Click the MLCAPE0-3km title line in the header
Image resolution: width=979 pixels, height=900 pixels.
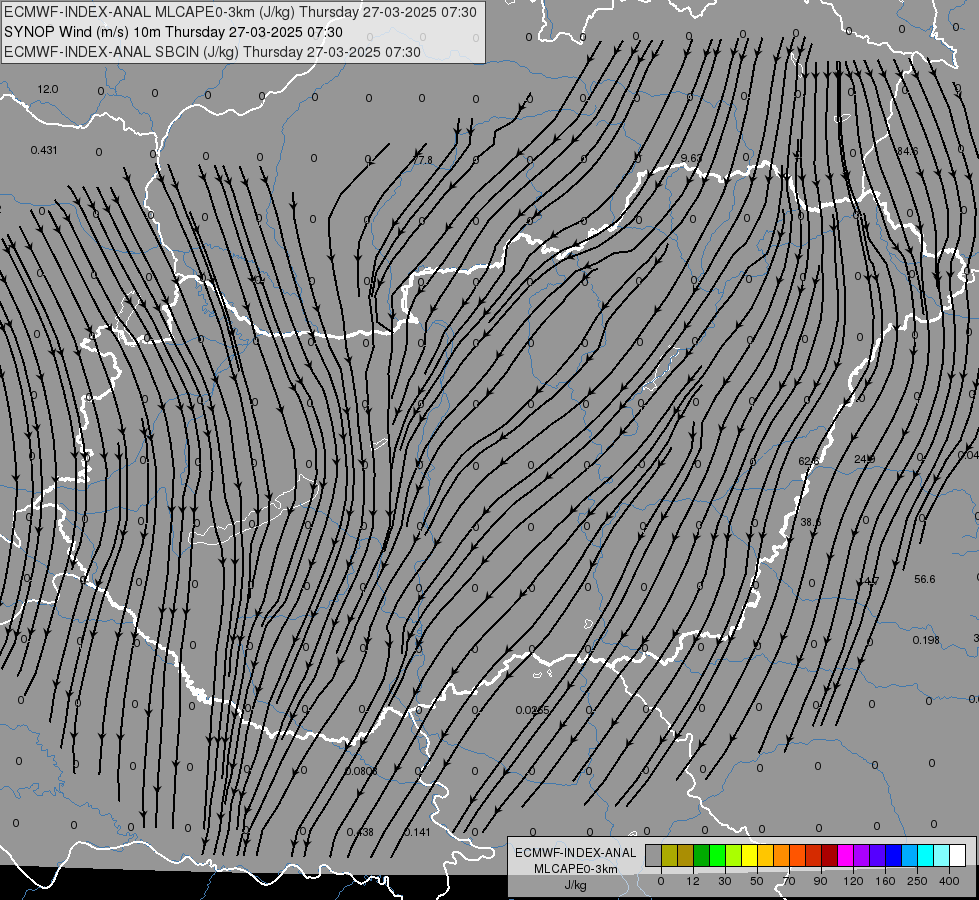click(240, 12)
